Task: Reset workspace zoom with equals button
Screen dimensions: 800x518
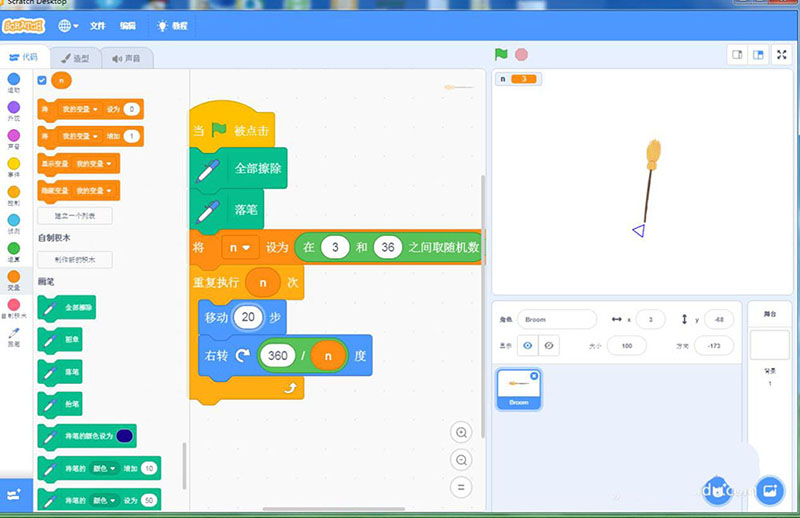Action: point(461,487)
